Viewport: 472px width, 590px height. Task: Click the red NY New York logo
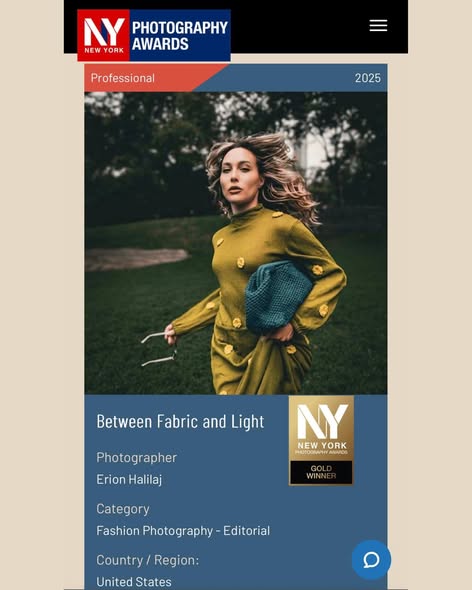coord(104,35)
